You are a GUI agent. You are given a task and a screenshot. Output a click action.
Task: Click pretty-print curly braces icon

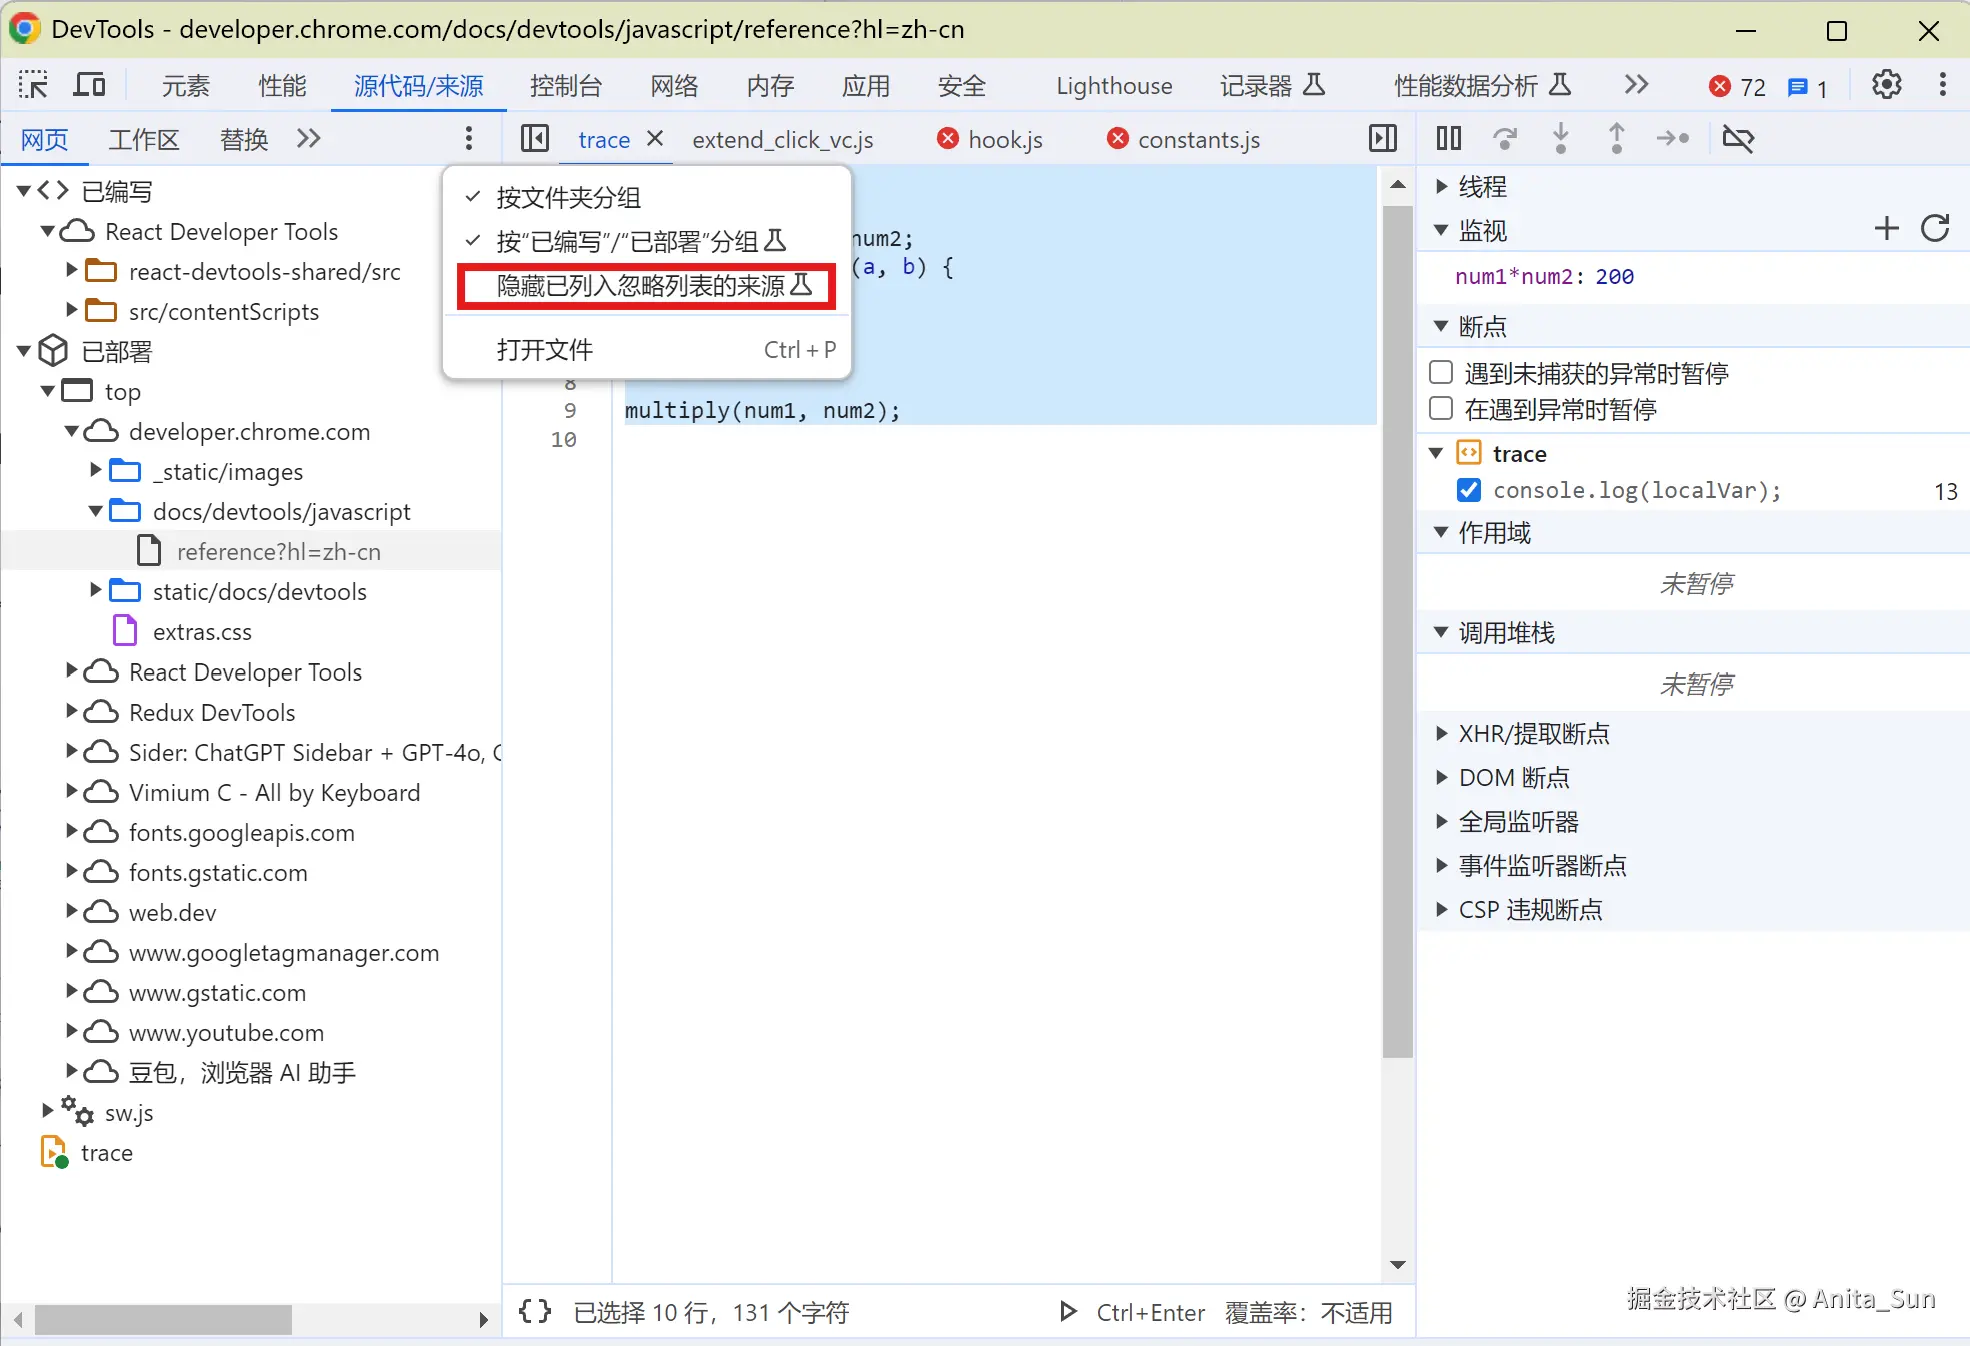(535, 1311)
